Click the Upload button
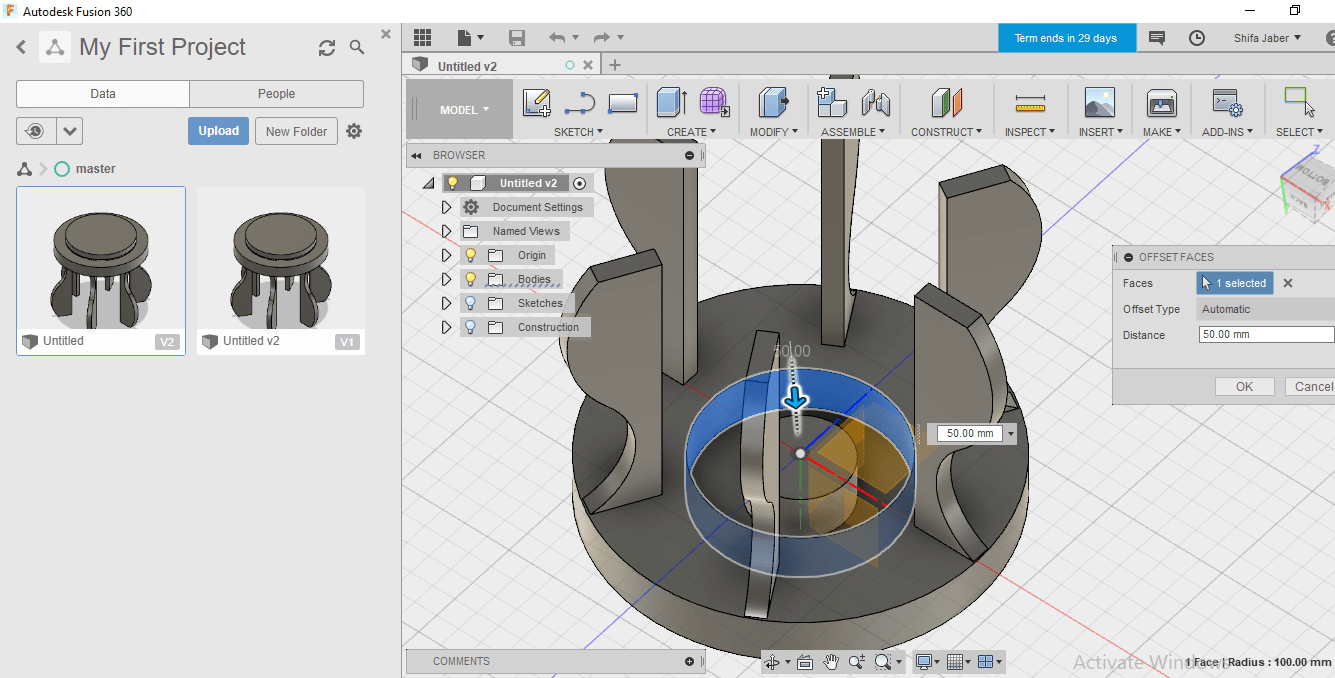The image size is (1335, 678). pos(218,131)
